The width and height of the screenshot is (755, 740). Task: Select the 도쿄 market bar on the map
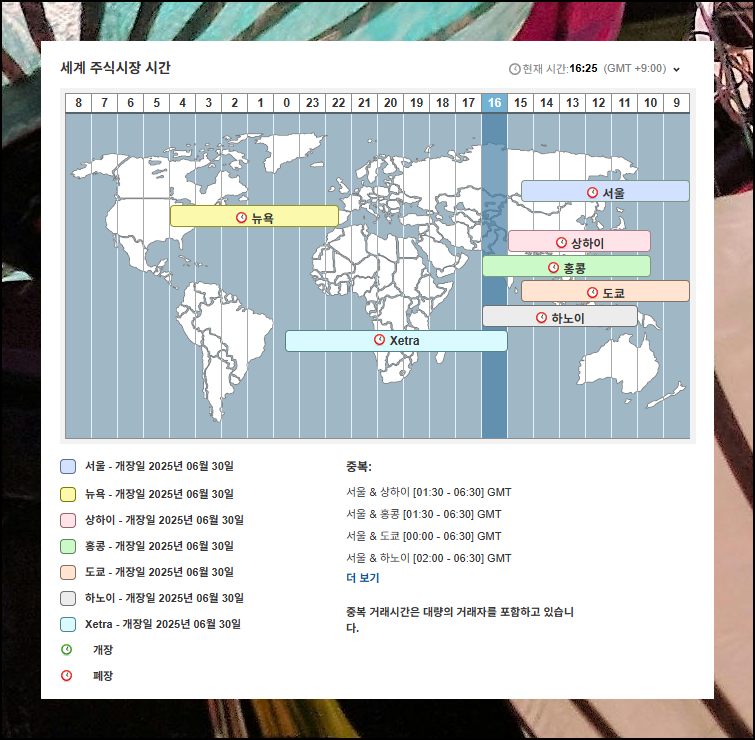605,291
